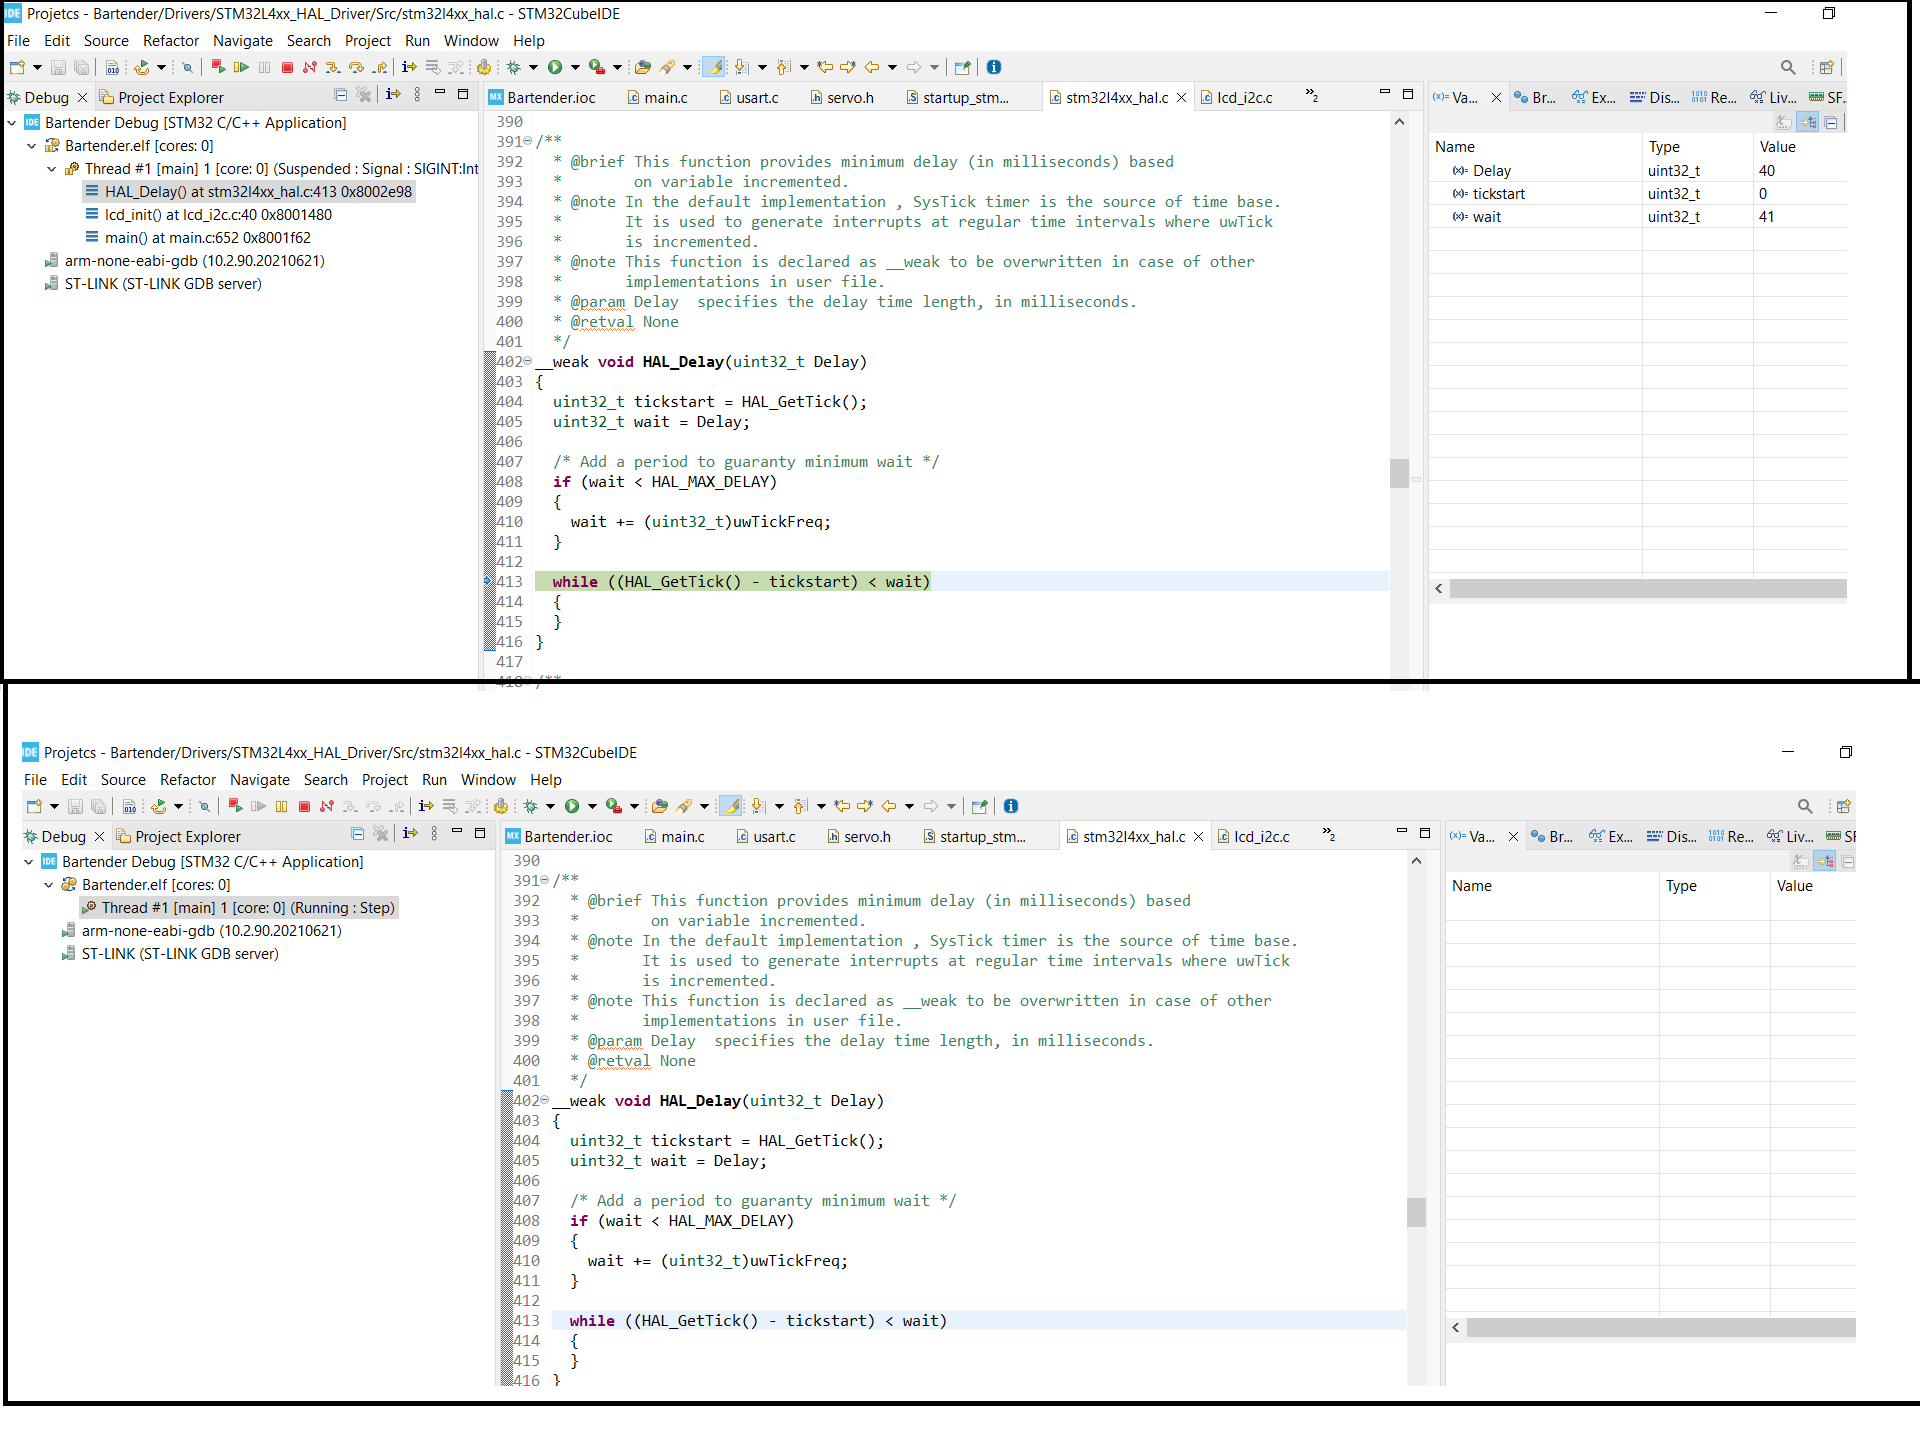Viewport: 1920px width, 1440px height.
Task: Open dropdown arrow beside upper Run button
Action: [x=575, y=67]
